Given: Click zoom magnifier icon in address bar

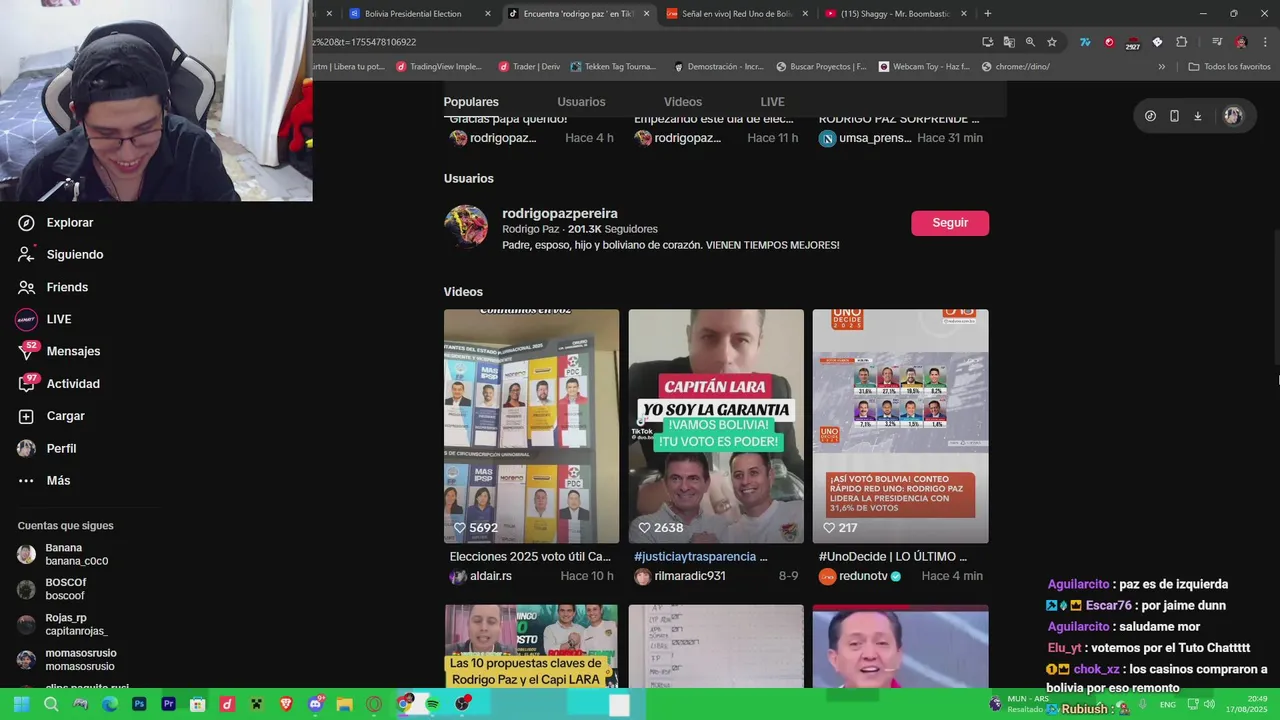Looking at the screenshot, I should pyautogui.click(x=1030, y=42).
